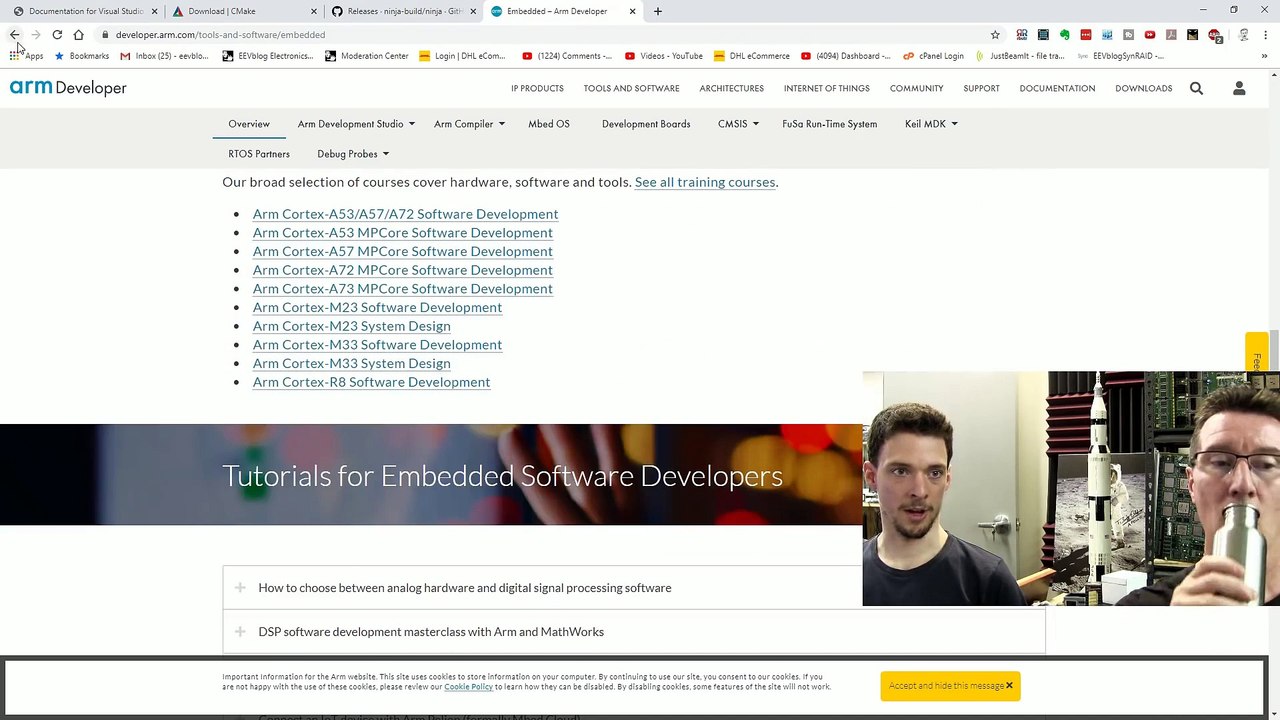
Task: Open the Tools and Software menu
Action: [631, 88]
